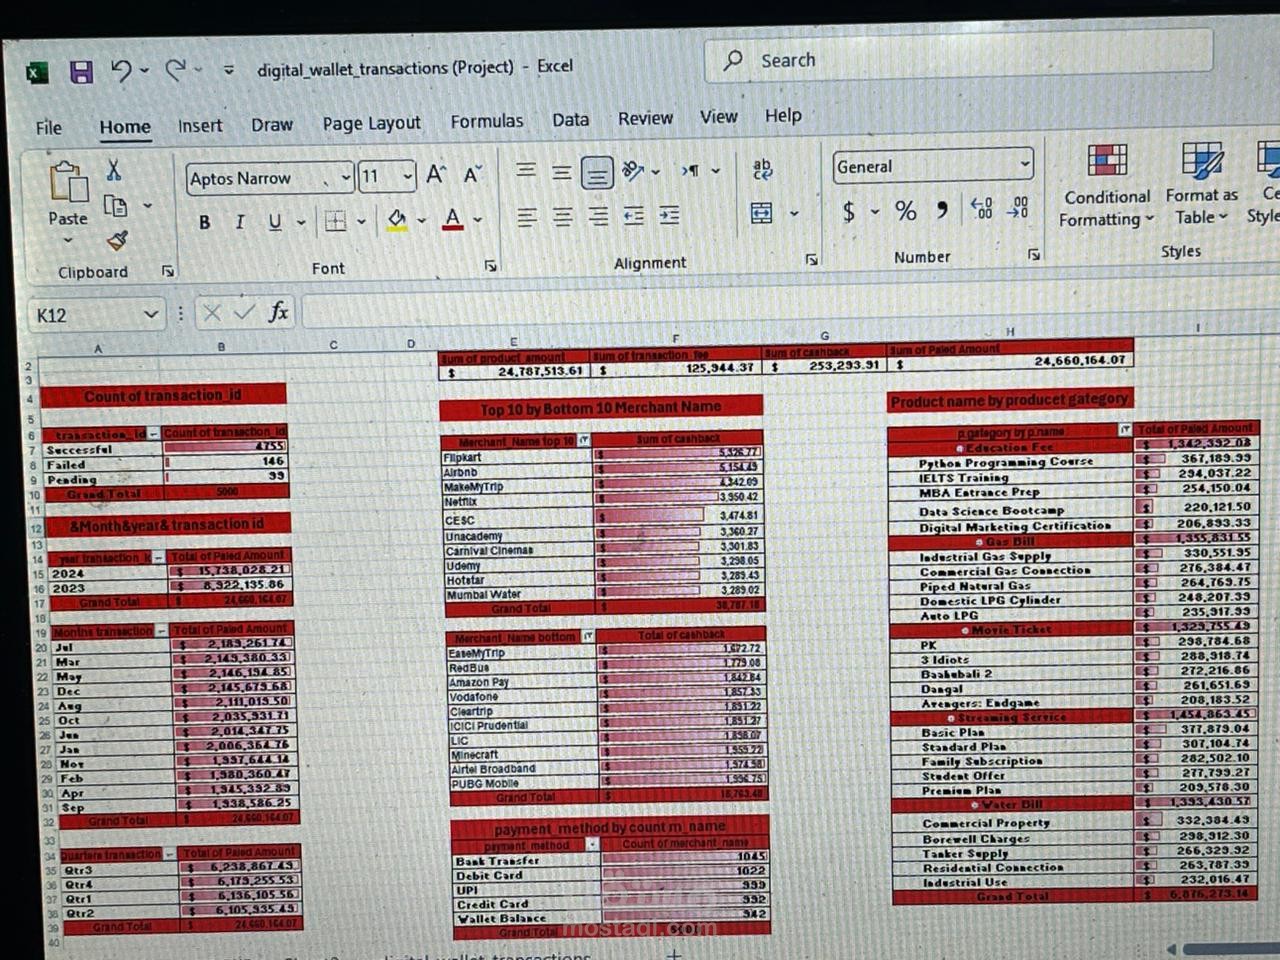
Task: Open the Page Layout tab
Action: click(371, 123)
